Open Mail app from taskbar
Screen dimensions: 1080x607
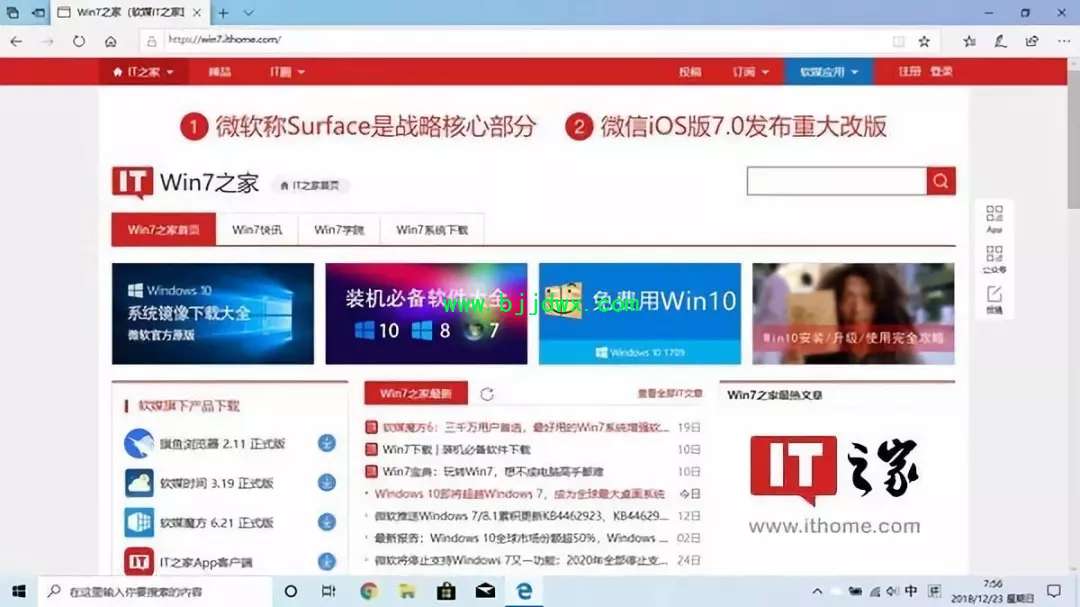485,591
